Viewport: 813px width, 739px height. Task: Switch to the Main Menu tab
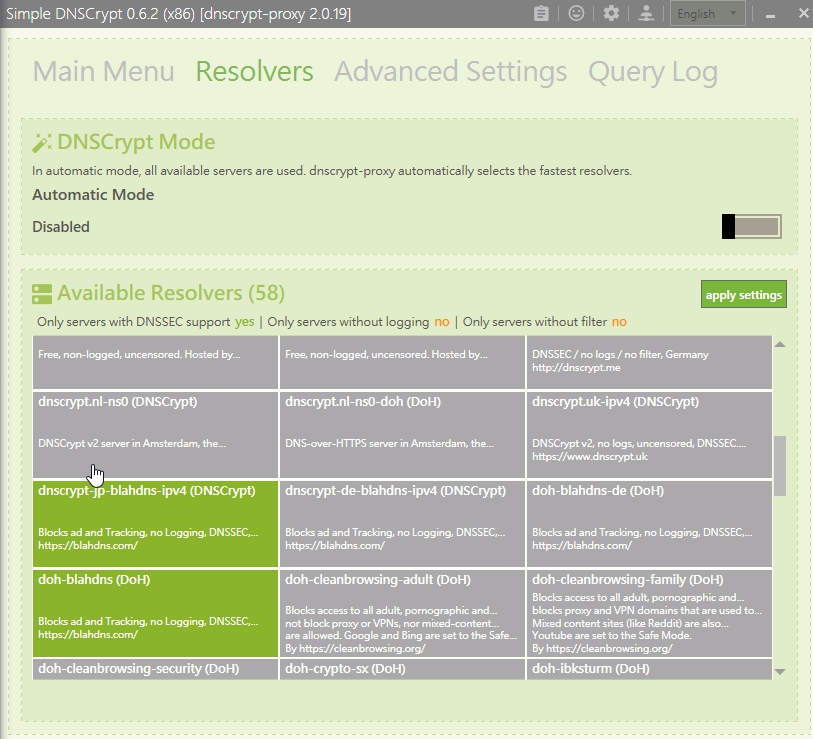tap(103, 72)
